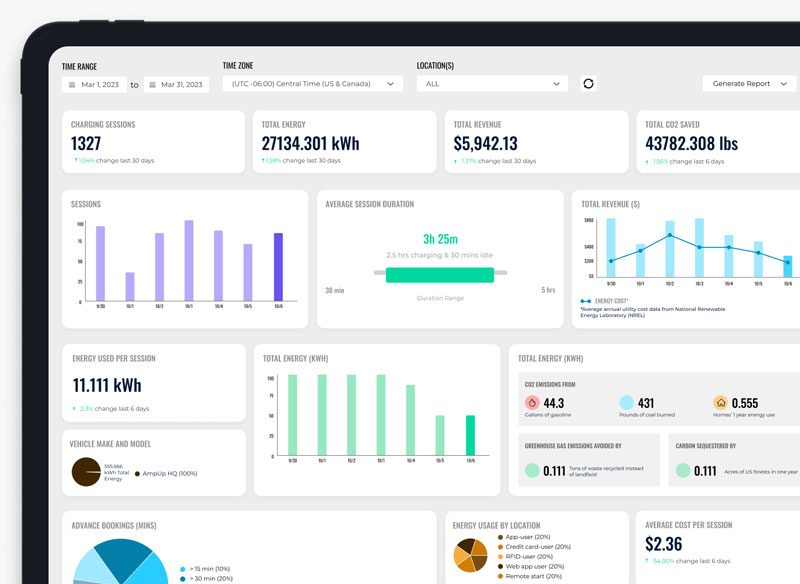Screen dimensions: 800x584
Task: Click the dark purple 10/6 bar in Sessions
Action: coord(278,267)
